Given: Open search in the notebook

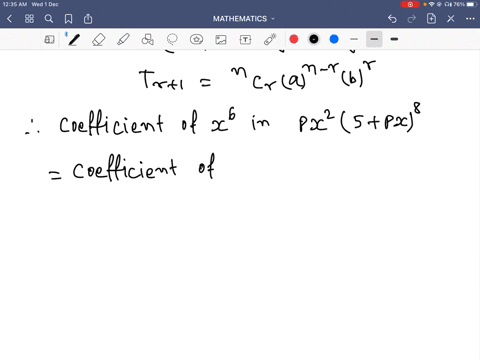Looking at the screenshot, I should click(x=49, y=19).
